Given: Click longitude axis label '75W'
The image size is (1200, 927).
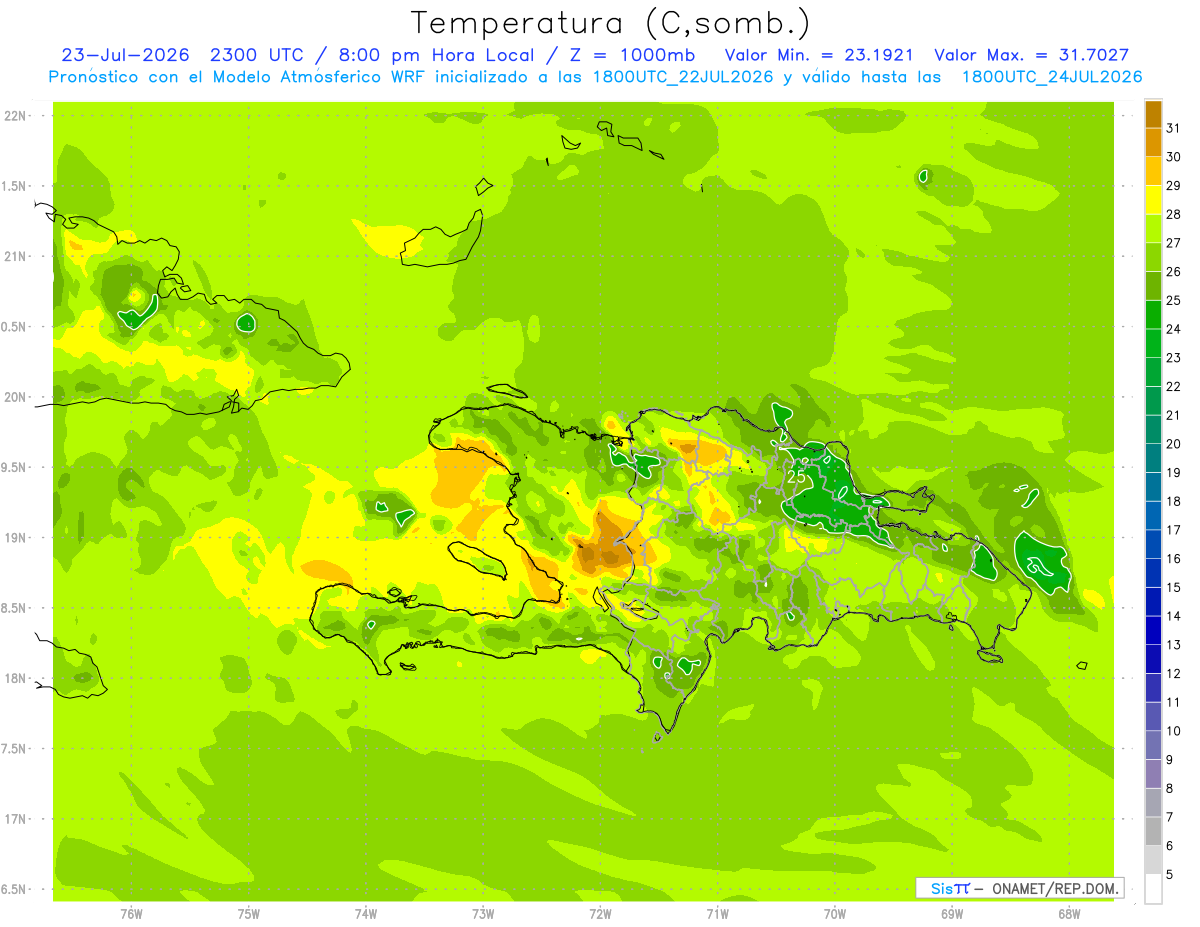Looking at the screenshot, I should pyautogui.click(x=249, y=914).
